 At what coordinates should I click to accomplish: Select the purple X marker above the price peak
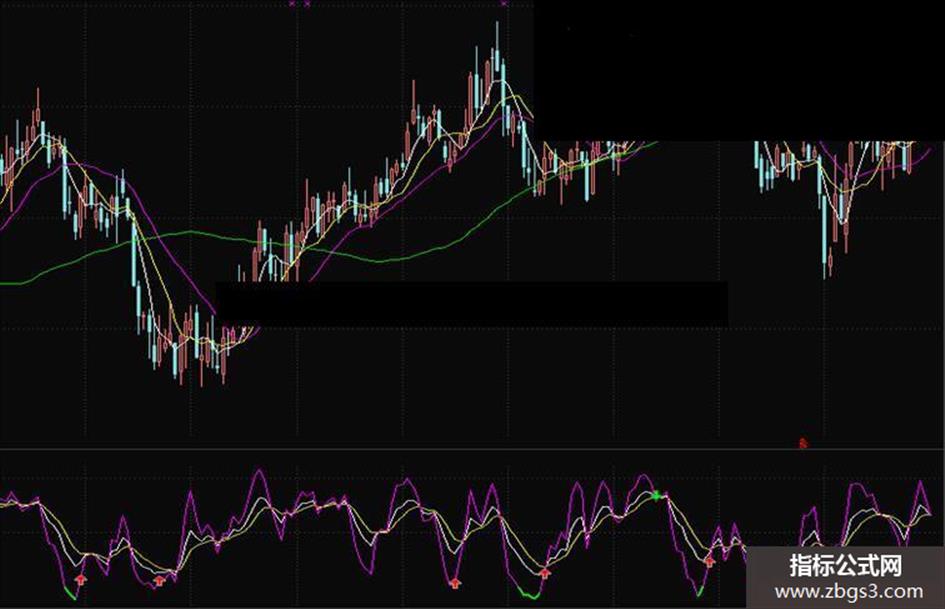pyautogui.click(x=504, y=4)
